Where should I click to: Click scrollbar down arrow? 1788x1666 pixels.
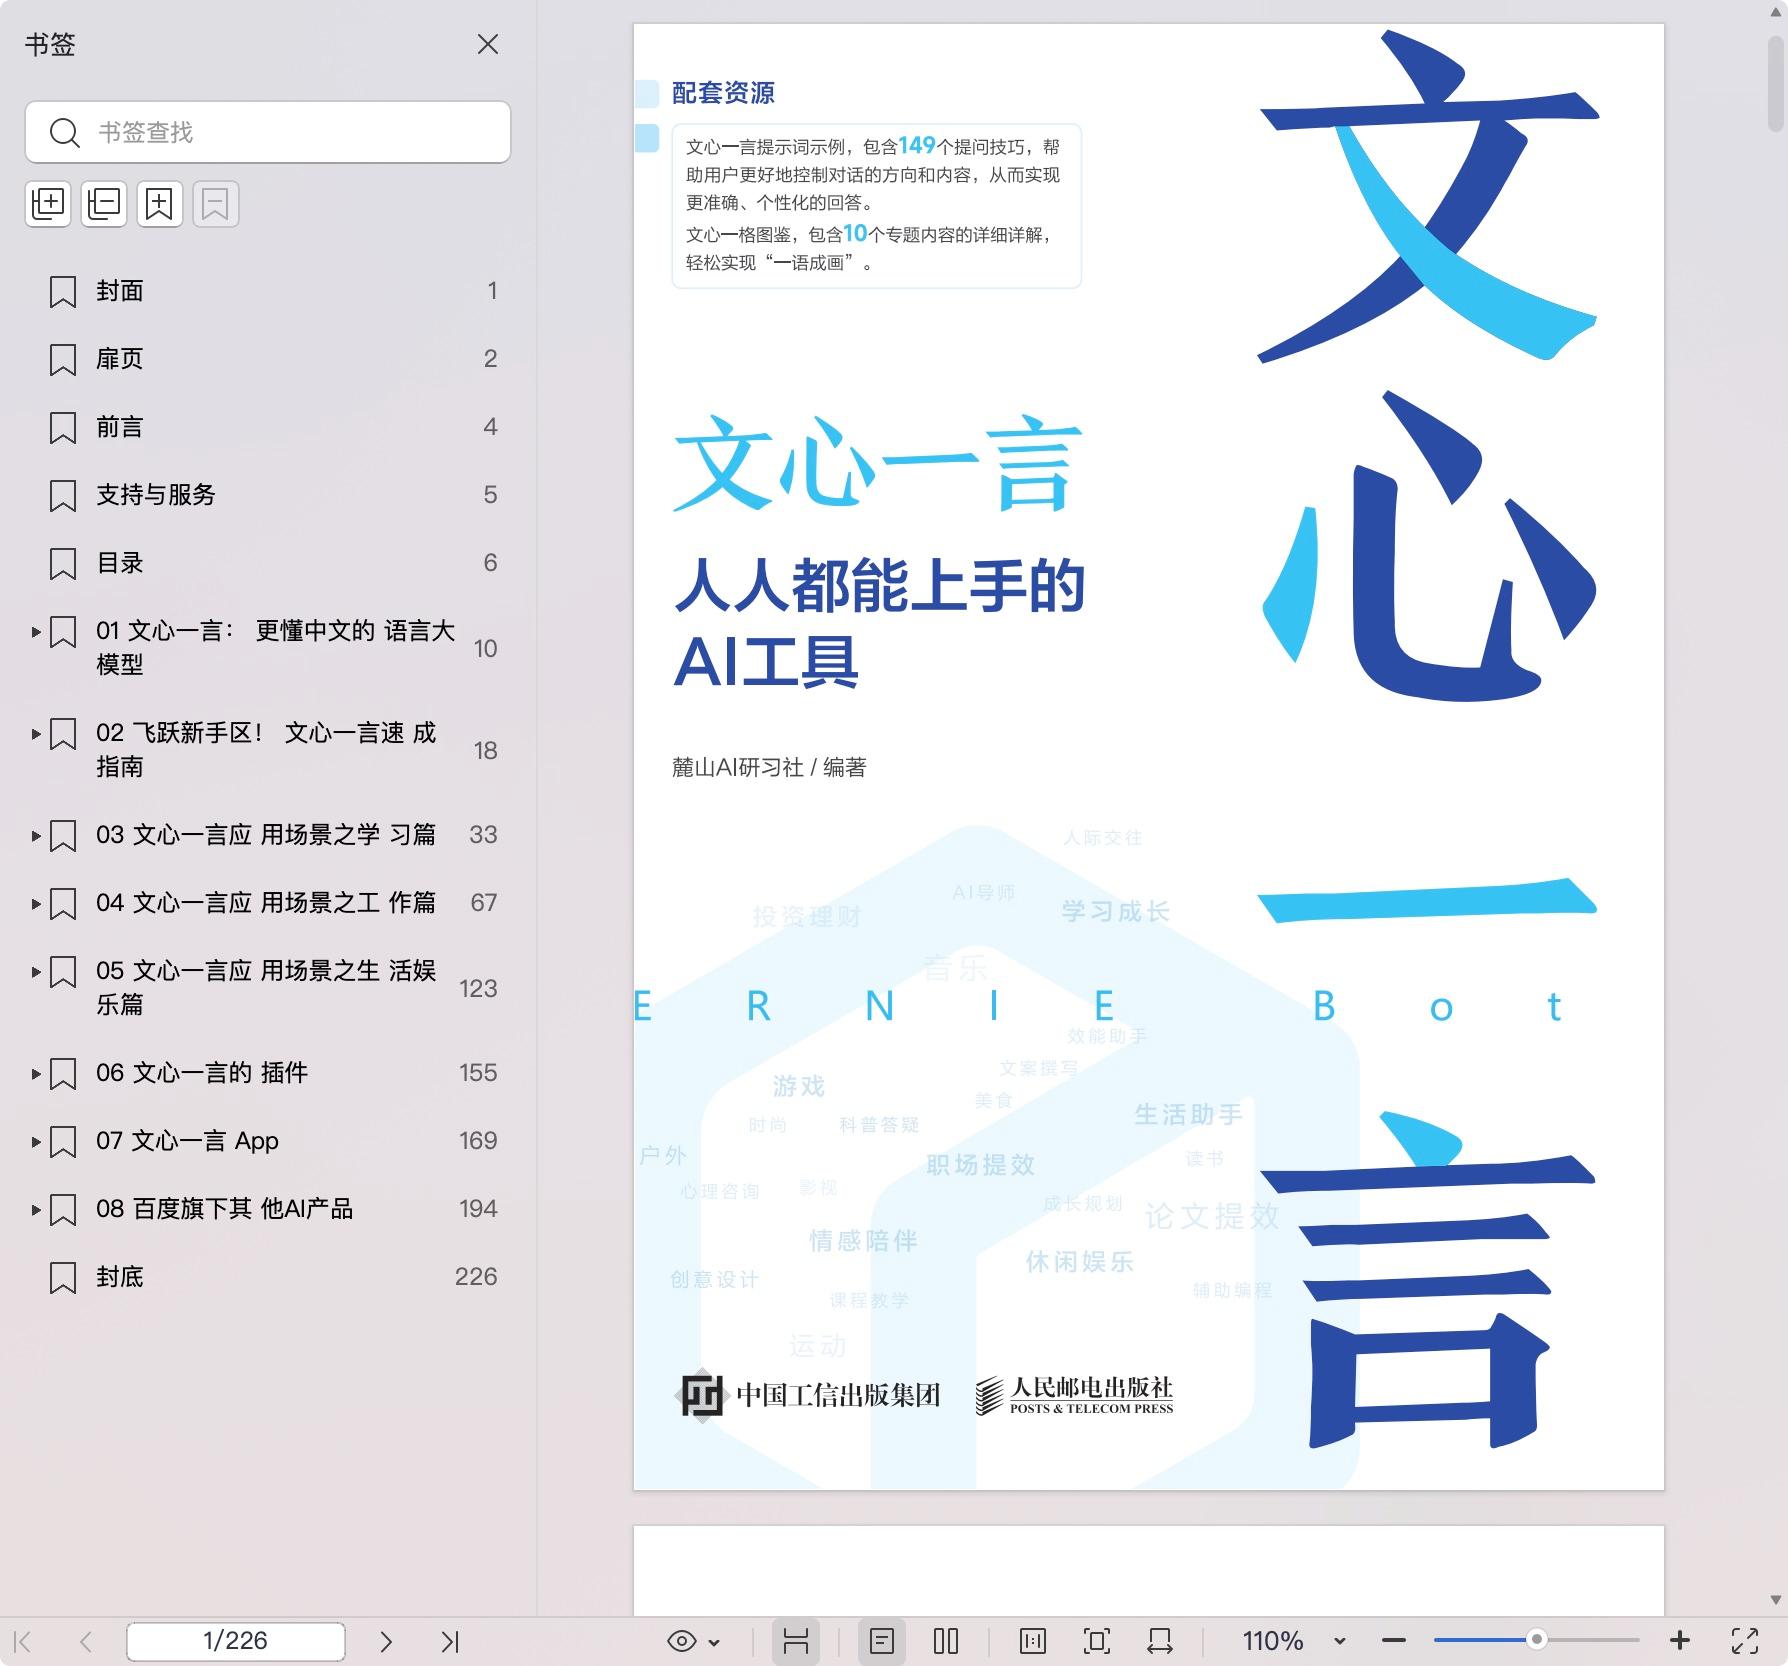click(x=1777, y=1600)
